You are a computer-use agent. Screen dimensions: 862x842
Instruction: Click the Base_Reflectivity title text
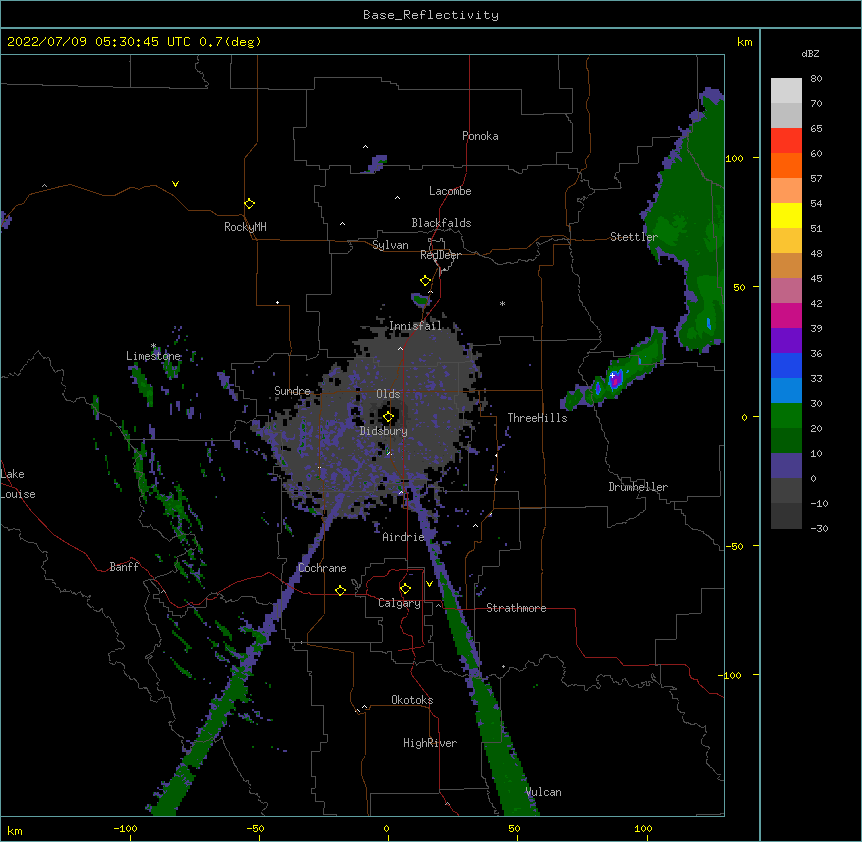(431, 15)
